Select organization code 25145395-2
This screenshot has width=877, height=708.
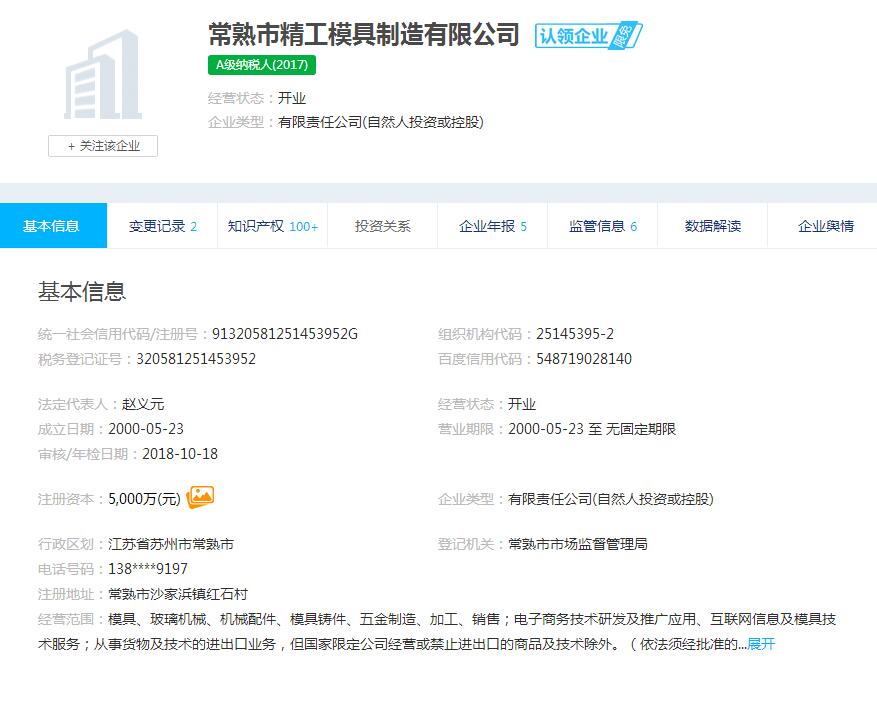575,334
